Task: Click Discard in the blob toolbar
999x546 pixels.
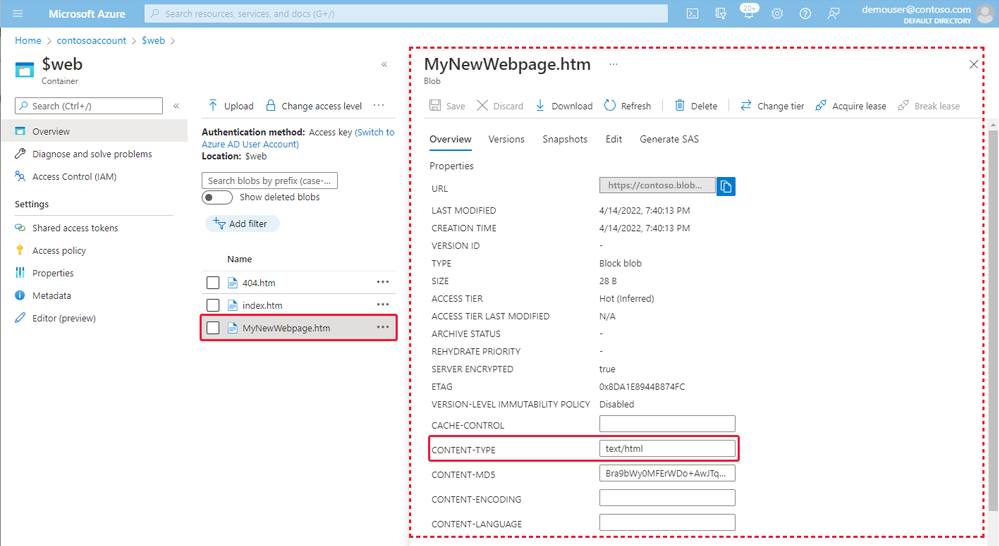Action: click(500, 106)
